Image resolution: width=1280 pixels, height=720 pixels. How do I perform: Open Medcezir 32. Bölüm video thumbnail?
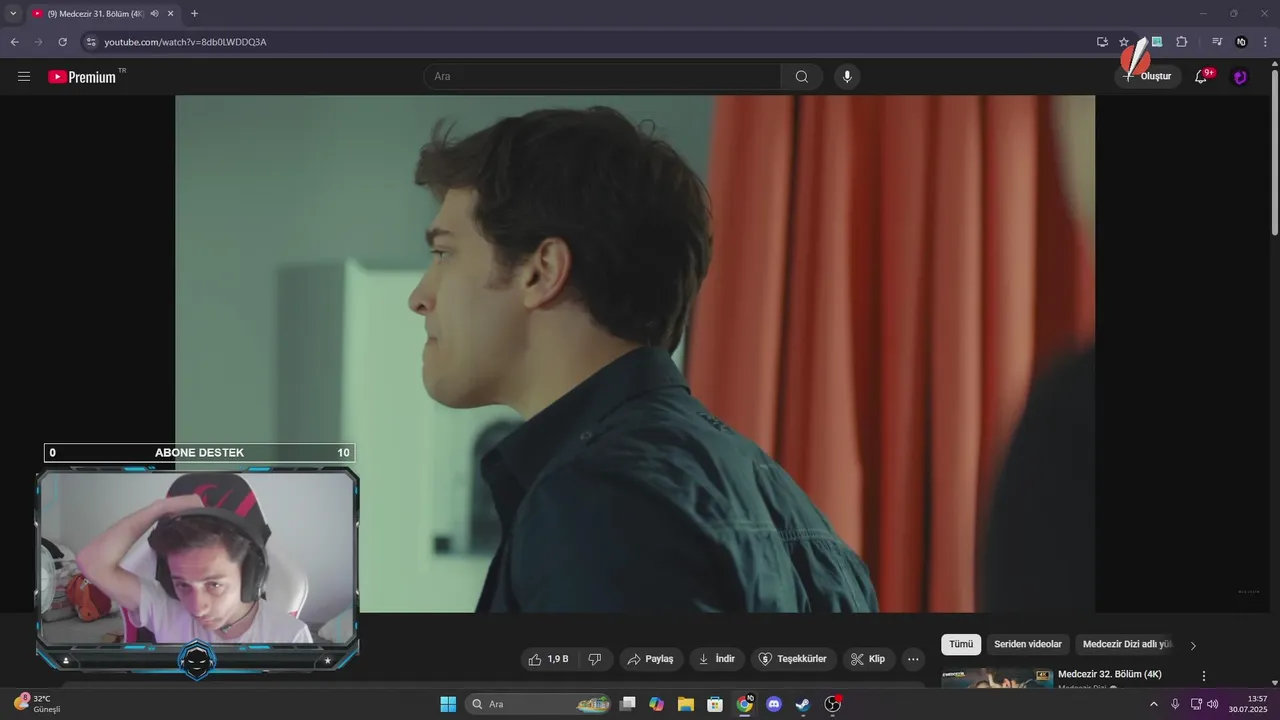(997, 678)
